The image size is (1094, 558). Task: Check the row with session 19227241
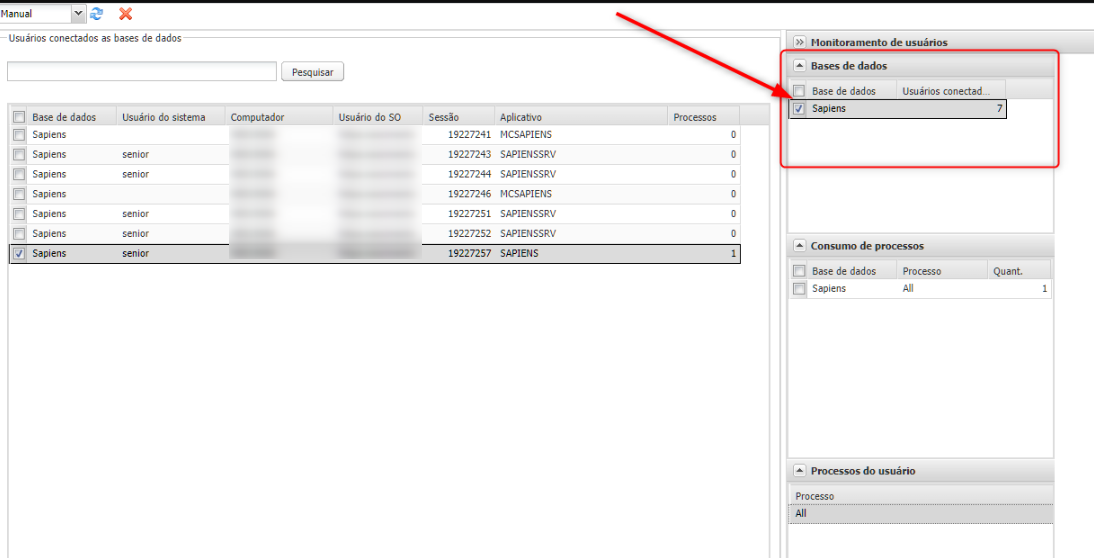point(19,135)
